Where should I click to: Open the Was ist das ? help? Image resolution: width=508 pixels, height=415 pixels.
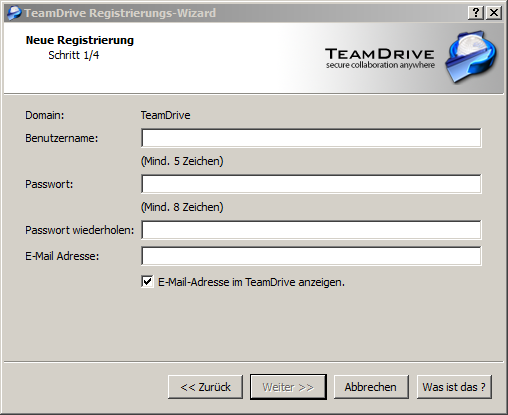point(454,387)
